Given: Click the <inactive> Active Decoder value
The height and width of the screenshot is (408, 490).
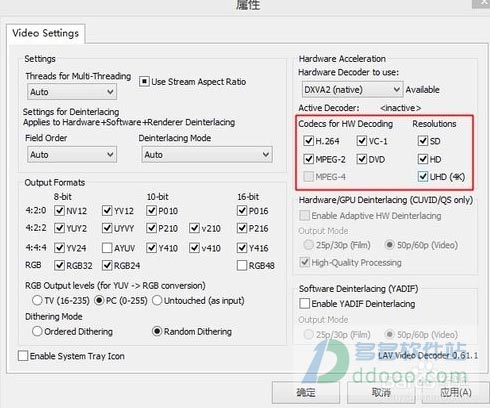Looking at the screenshot, I should (400, 108).
